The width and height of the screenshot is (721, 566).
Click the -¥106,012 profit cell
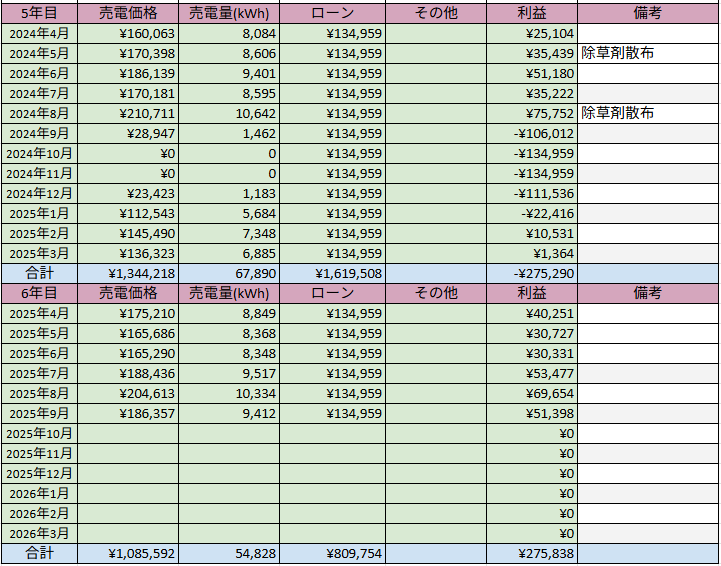(x=531, y=133)
